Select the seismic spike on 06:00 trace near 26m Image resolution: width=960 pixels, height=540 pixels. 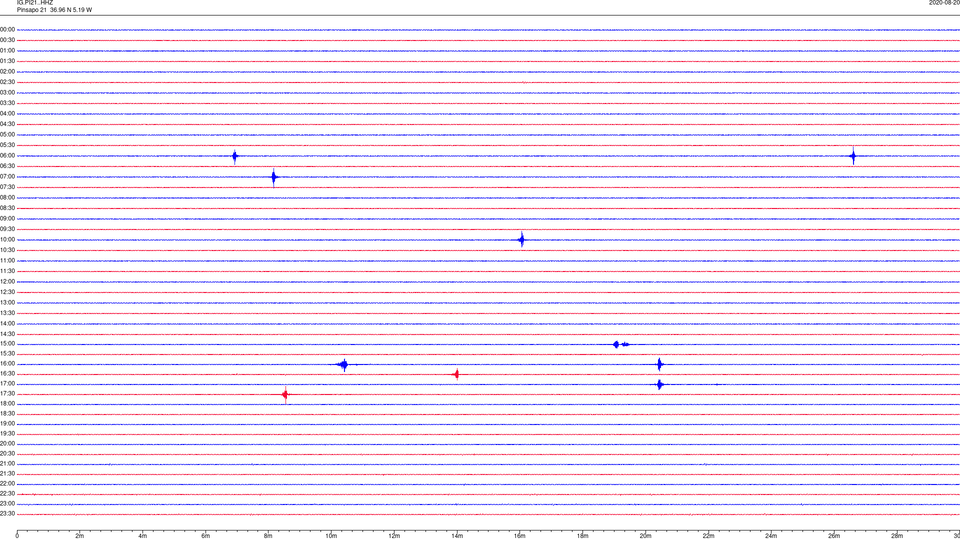click(x=853, y=156)
